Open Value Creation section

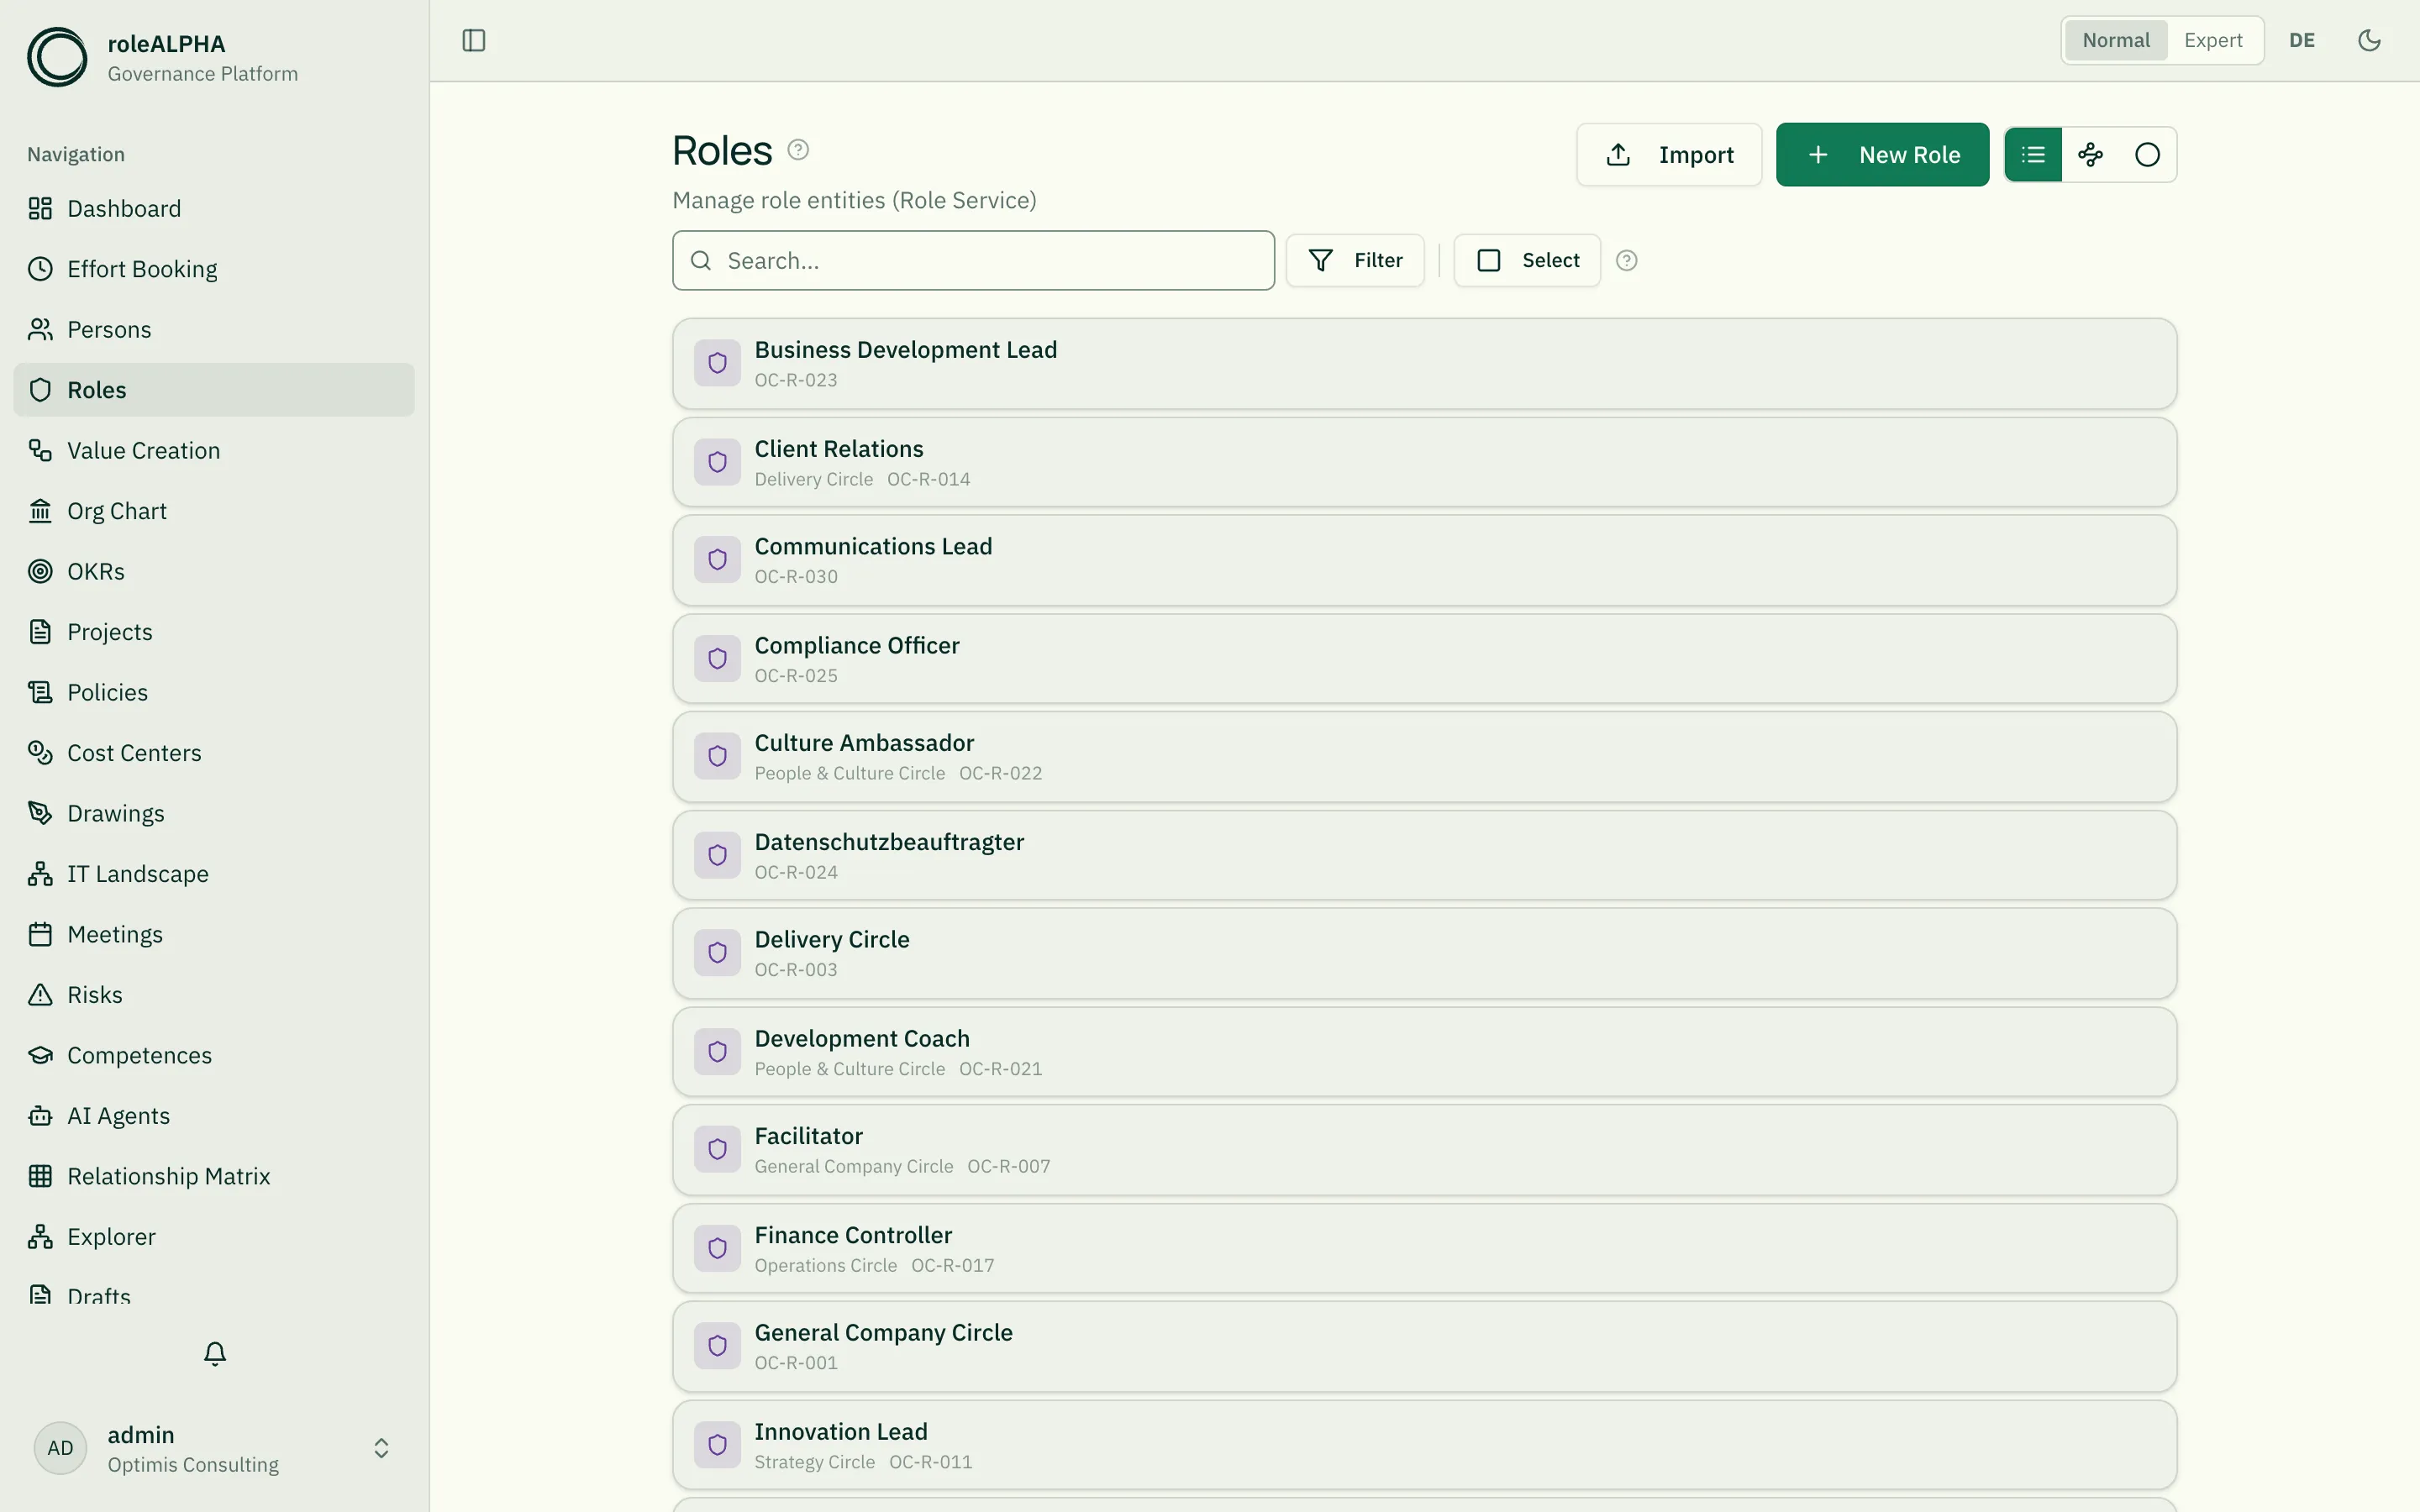coord(214,450)
